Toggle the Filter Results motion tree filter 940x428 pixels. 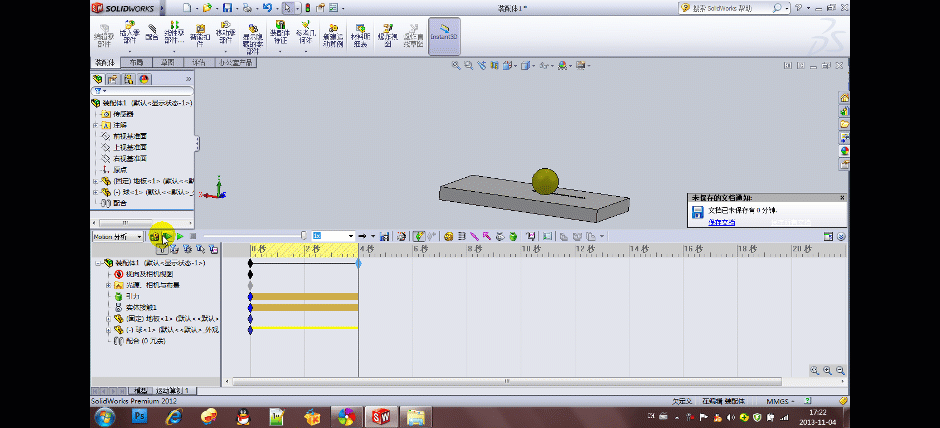pyautogui.click(x=213, y=249)
